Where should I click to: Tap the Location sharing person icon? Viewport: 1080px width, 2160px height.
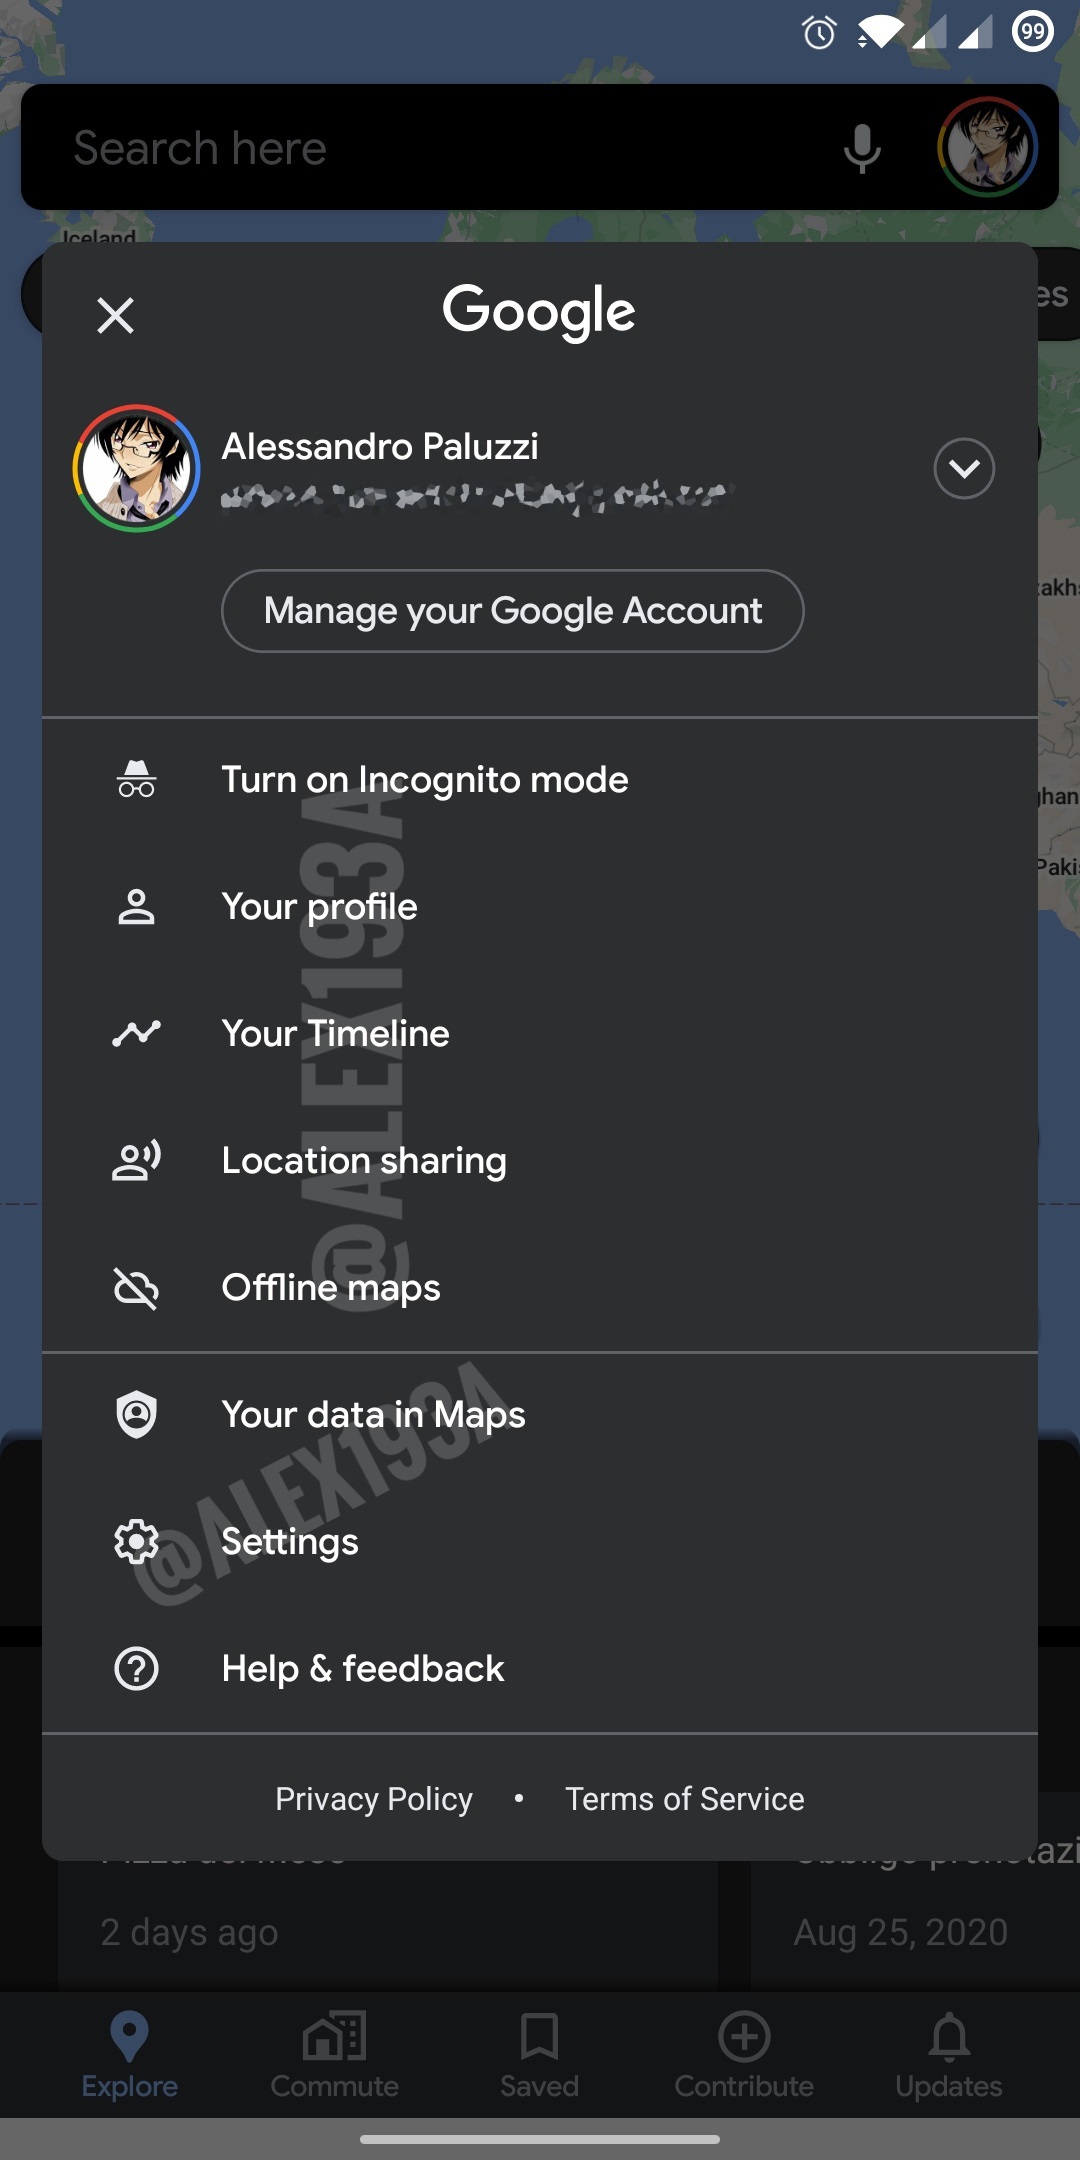coord(136,1160)
